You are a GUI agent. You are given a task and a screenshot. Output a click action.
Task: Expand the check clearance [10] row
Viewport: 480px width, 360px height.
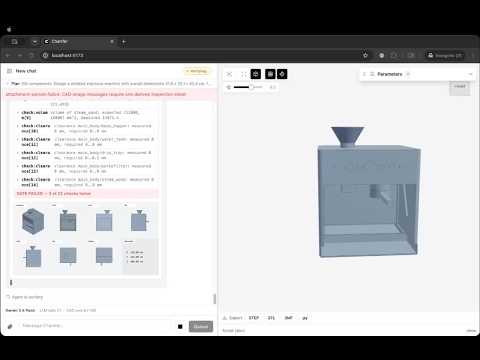[x=85, y=129]
